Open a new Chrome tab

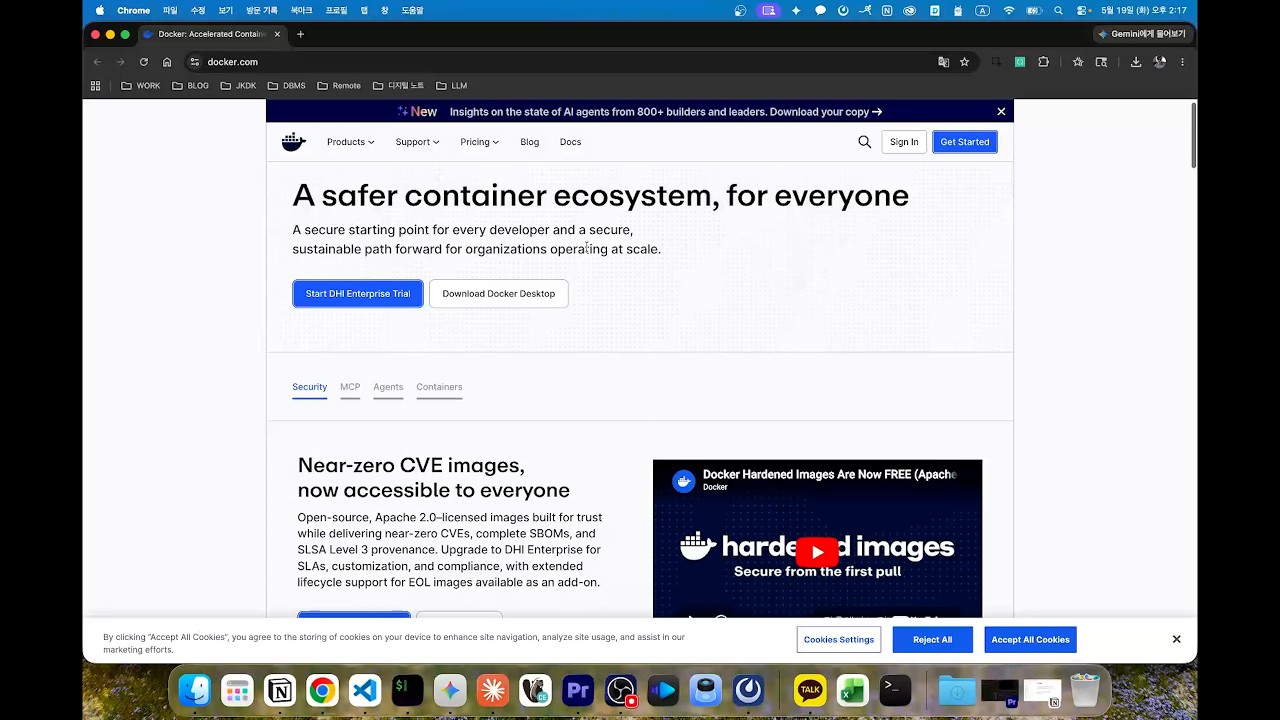click(x=300, y=34)
